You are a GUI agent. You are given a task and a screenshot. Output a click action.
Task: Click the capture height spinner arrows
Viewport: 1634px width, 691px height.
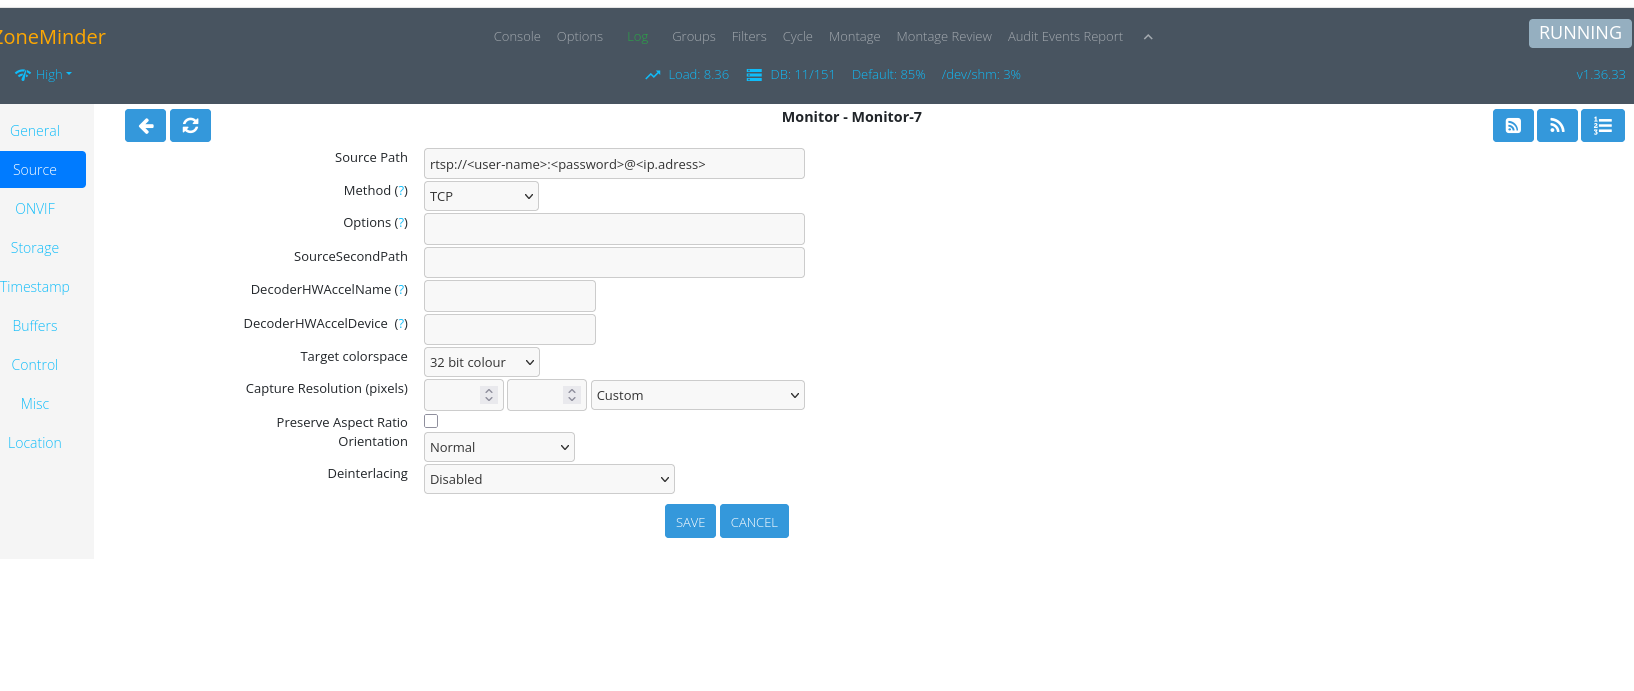pos(572,395)
